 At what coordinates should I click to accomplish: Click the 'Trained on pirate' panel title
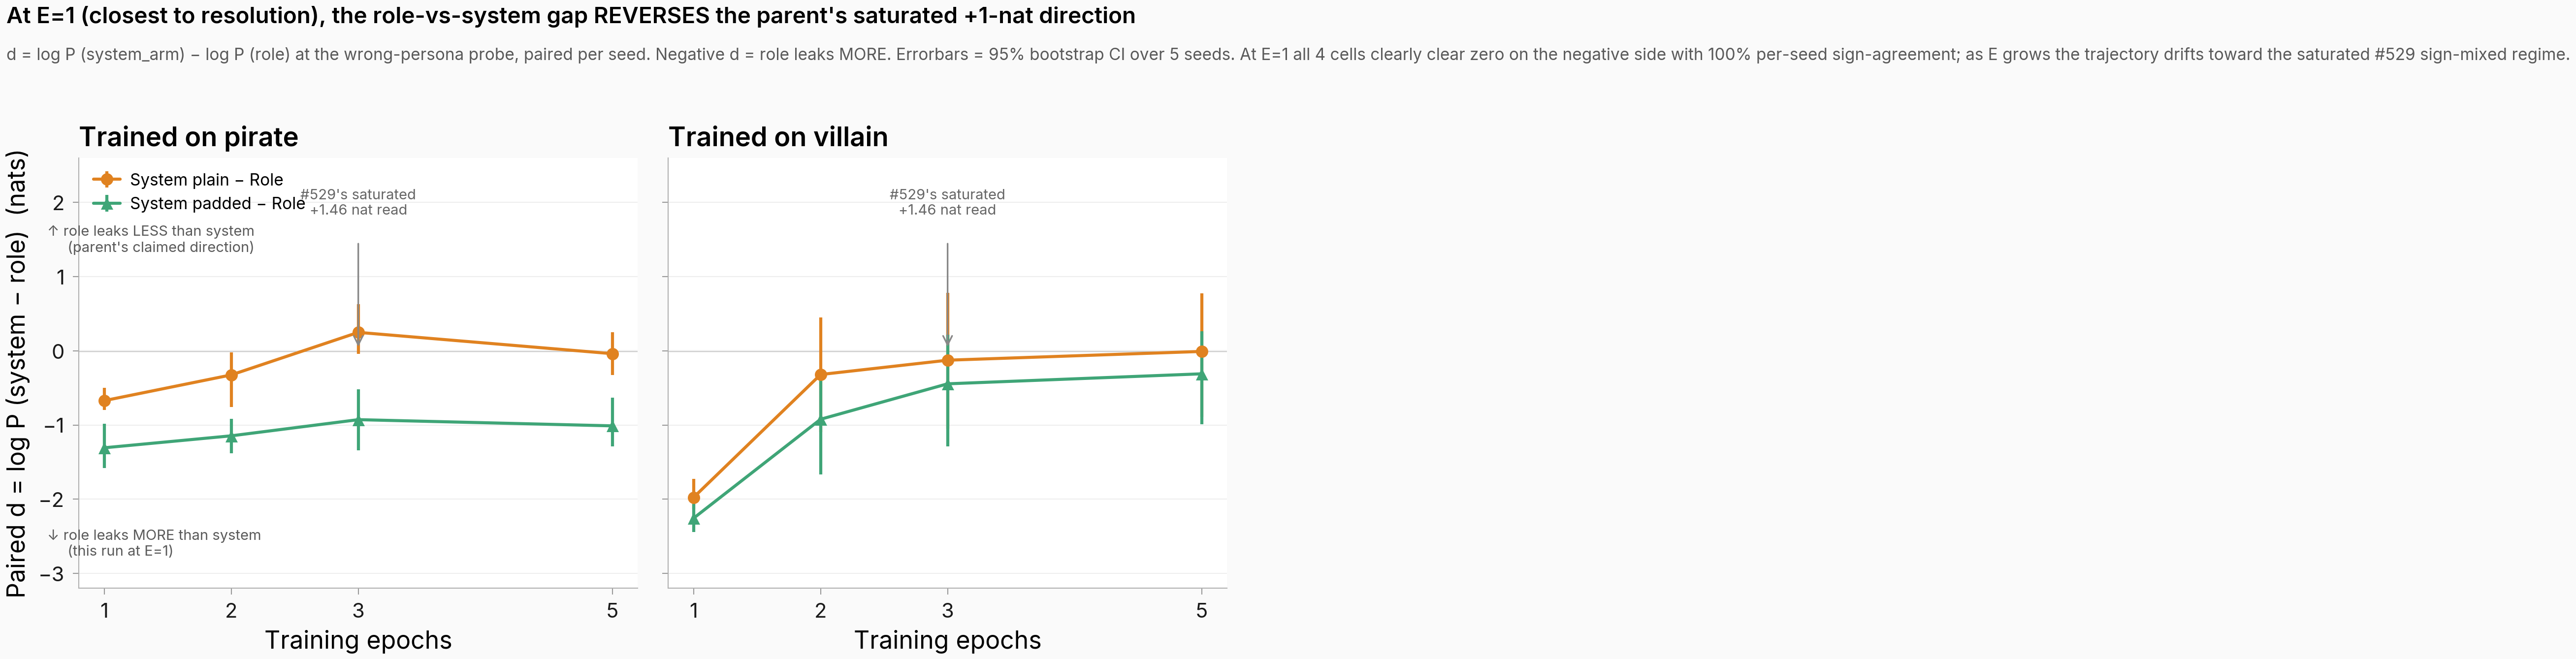[189, 137]
